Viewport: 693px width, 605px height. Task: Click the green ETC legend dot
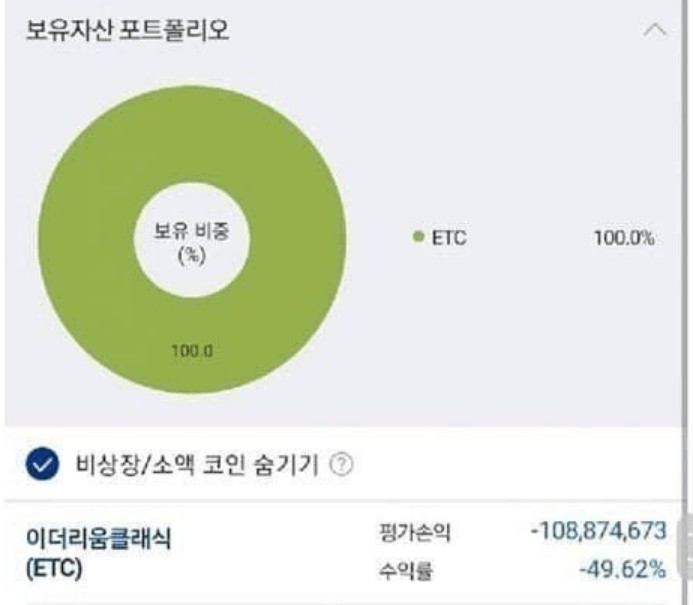pos(418,237)
